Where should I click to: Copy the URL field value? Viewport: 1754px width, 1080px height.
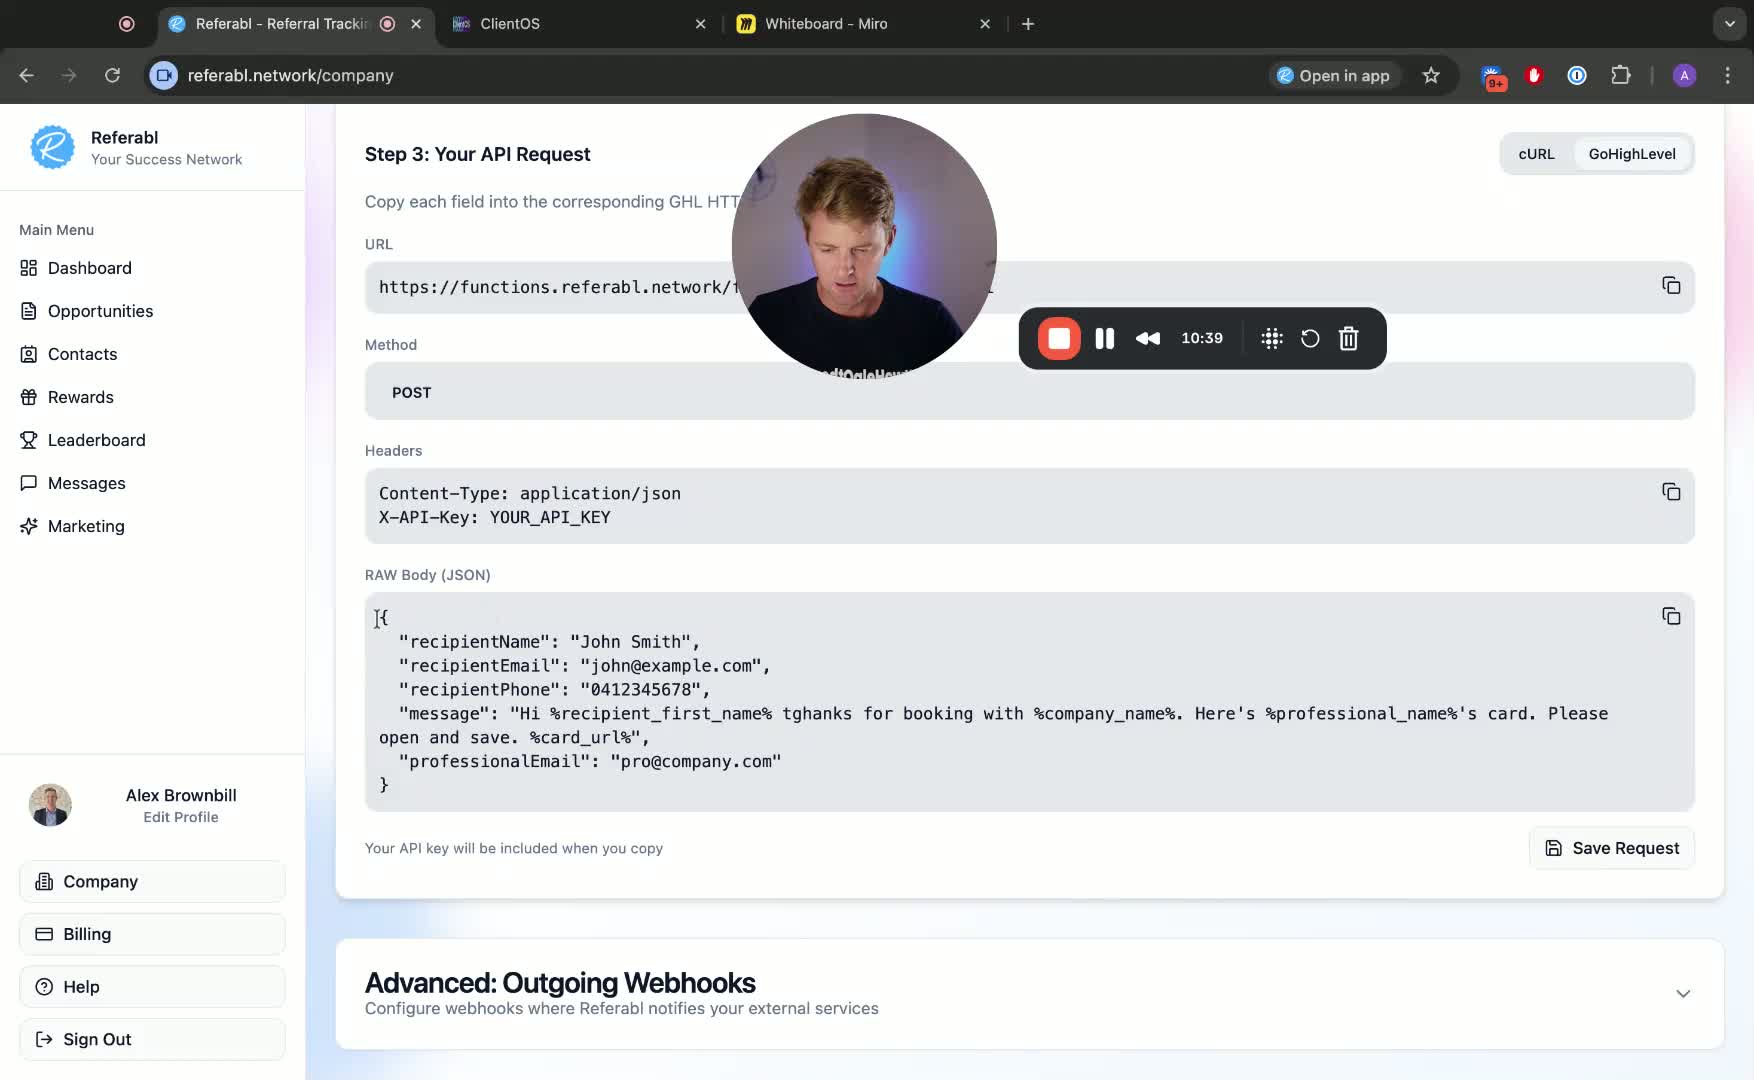1671,286
